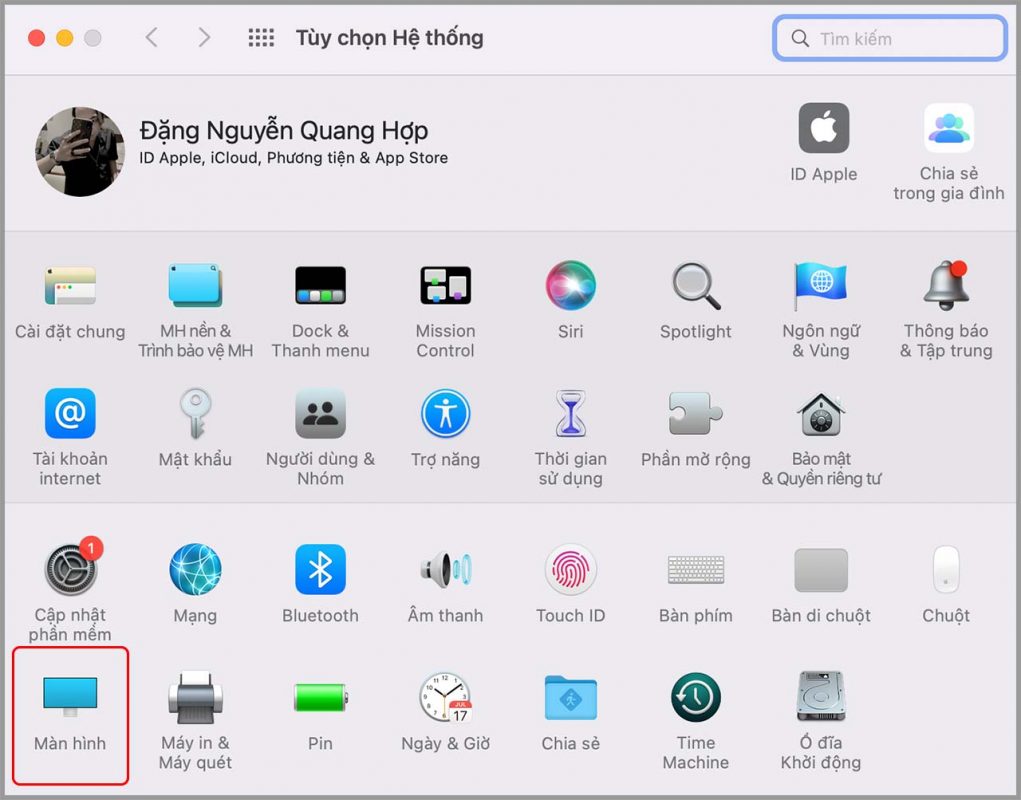
Task: Open Thông báo & Tập trung notifications
Action: (x=946, y=286)
